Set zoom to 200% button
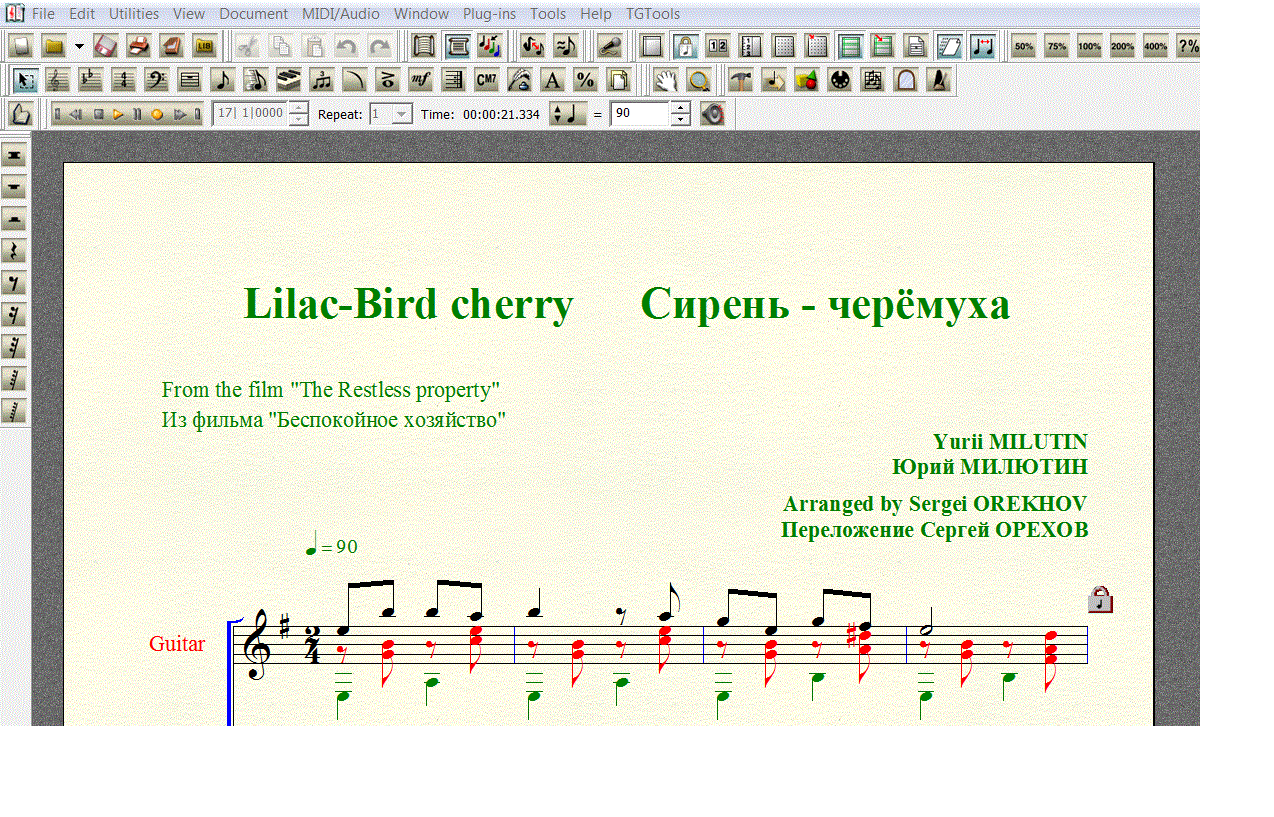1274x817 pixels. pyautogui.click(x=1122, y=46)
